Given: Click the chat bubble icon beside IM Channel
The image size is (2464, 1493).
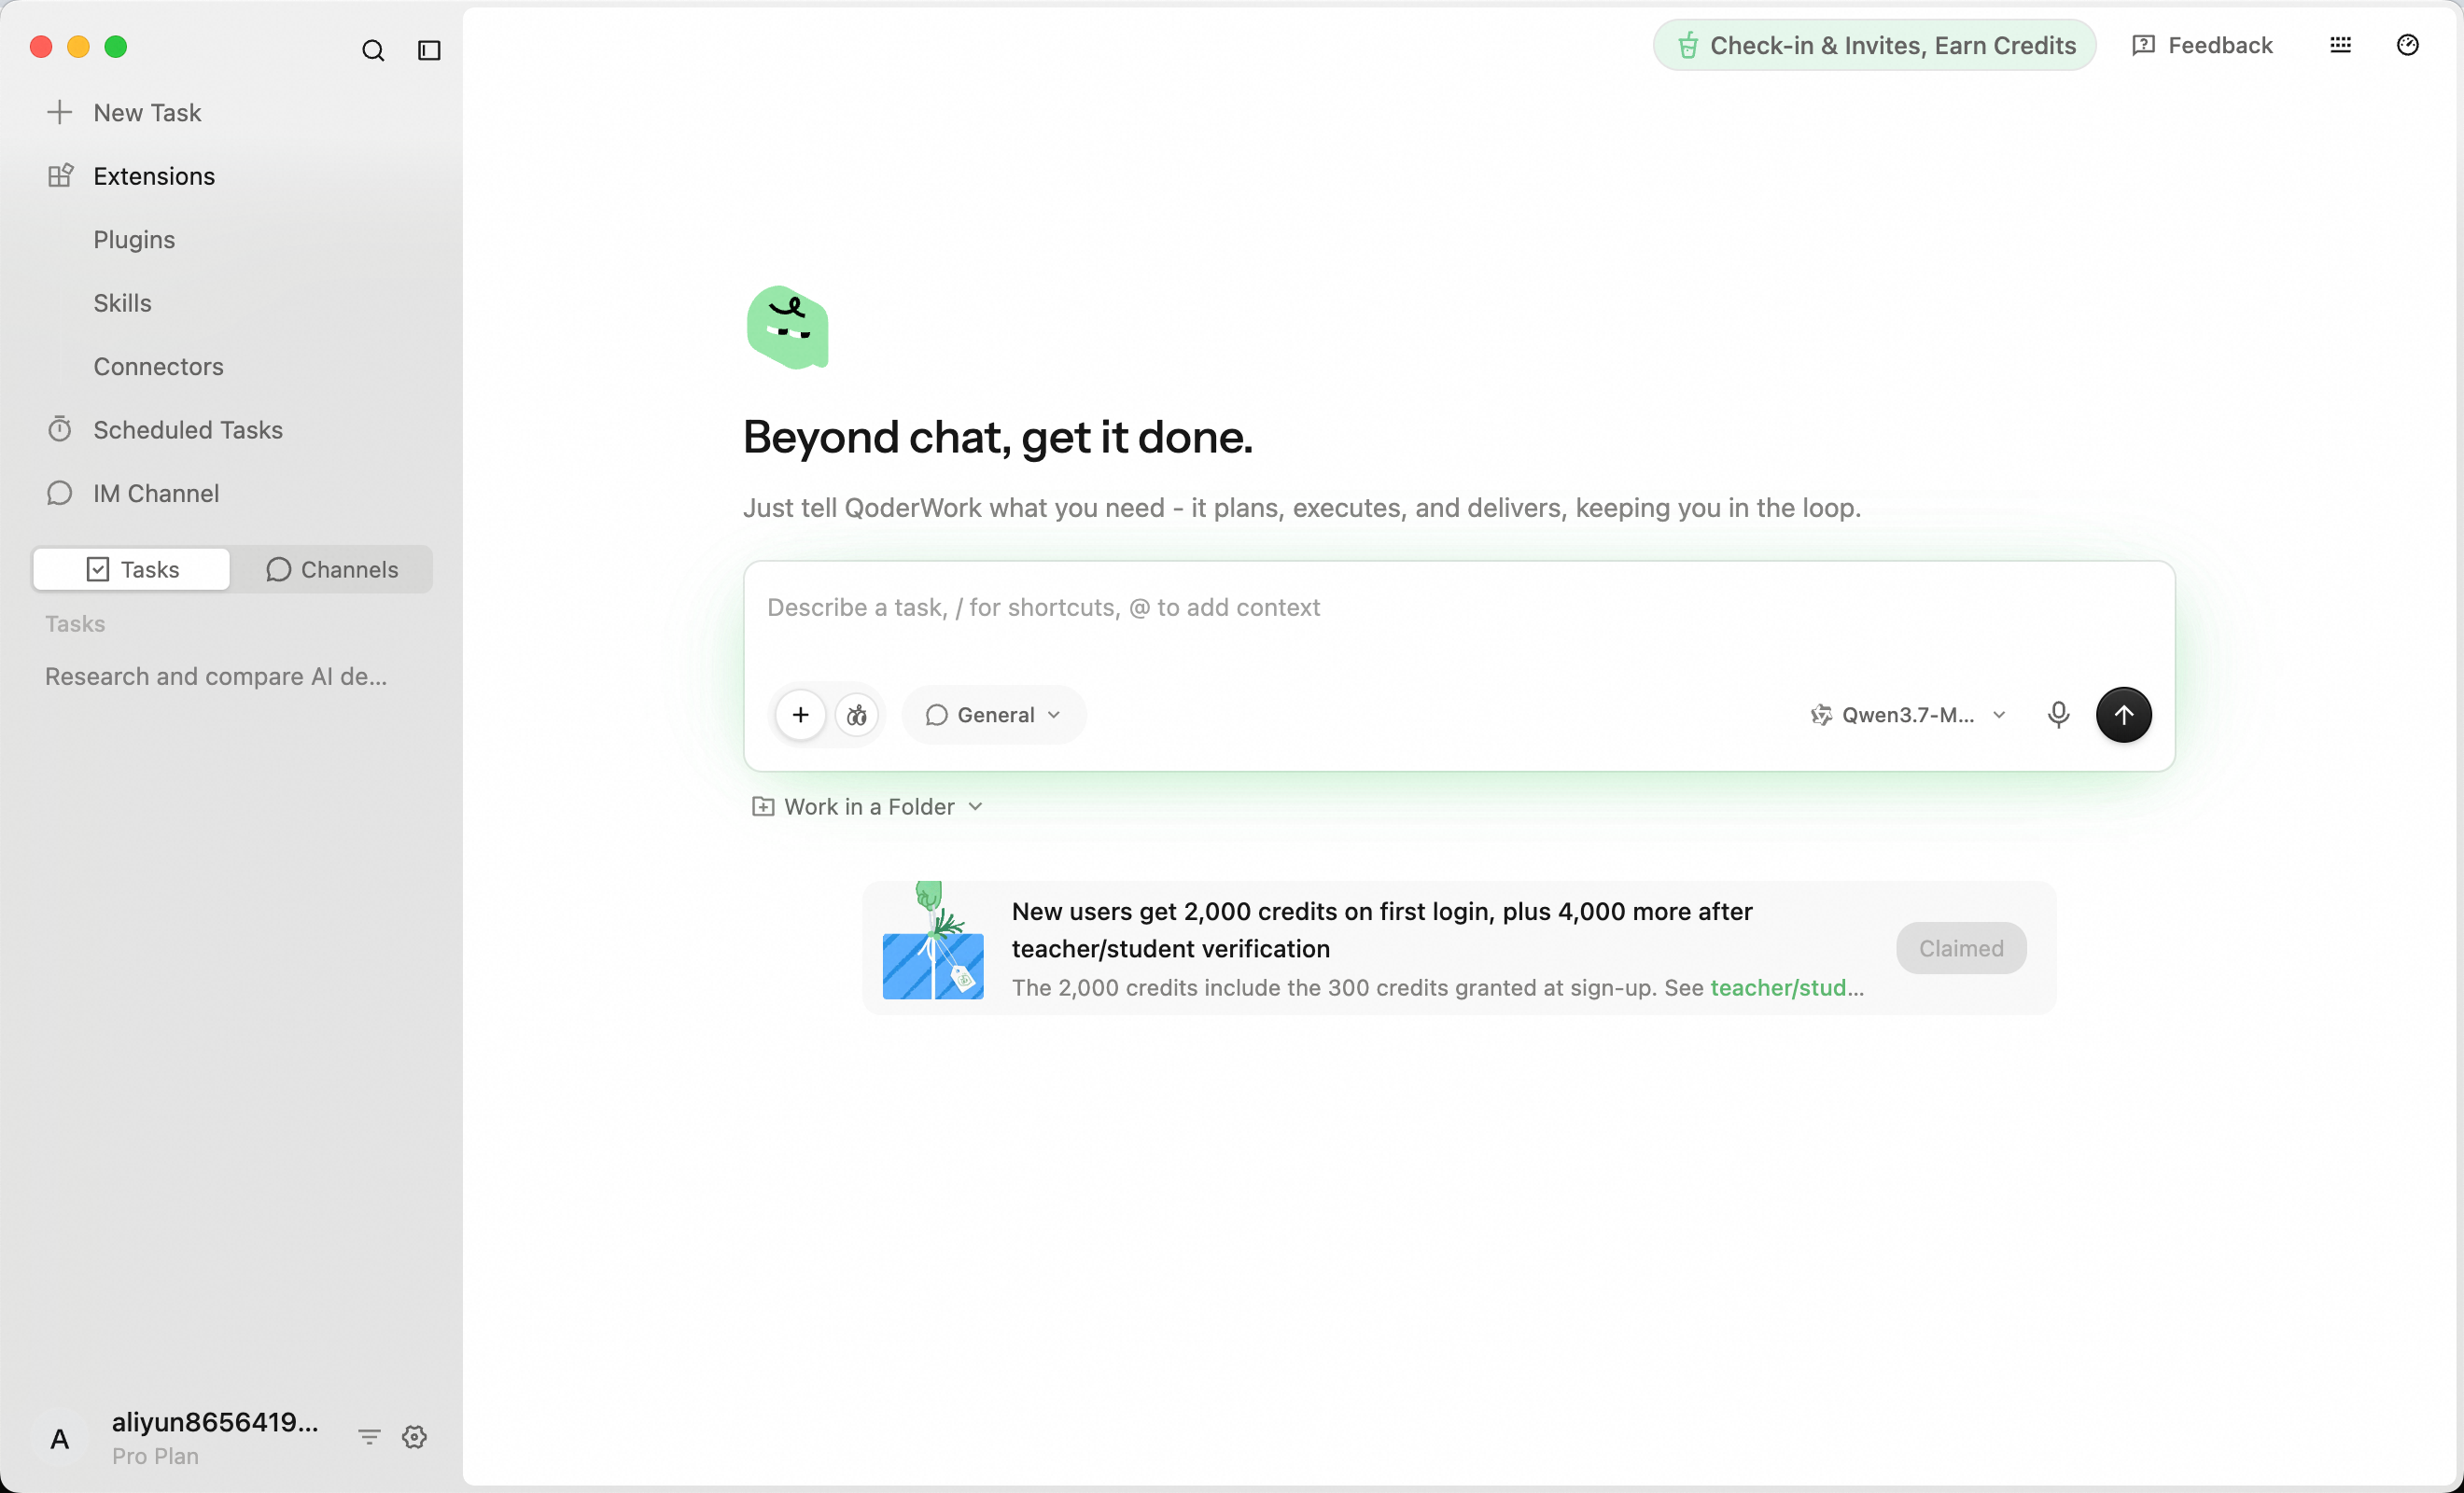Looking at the screenshot, I should (x=60, y=493).
